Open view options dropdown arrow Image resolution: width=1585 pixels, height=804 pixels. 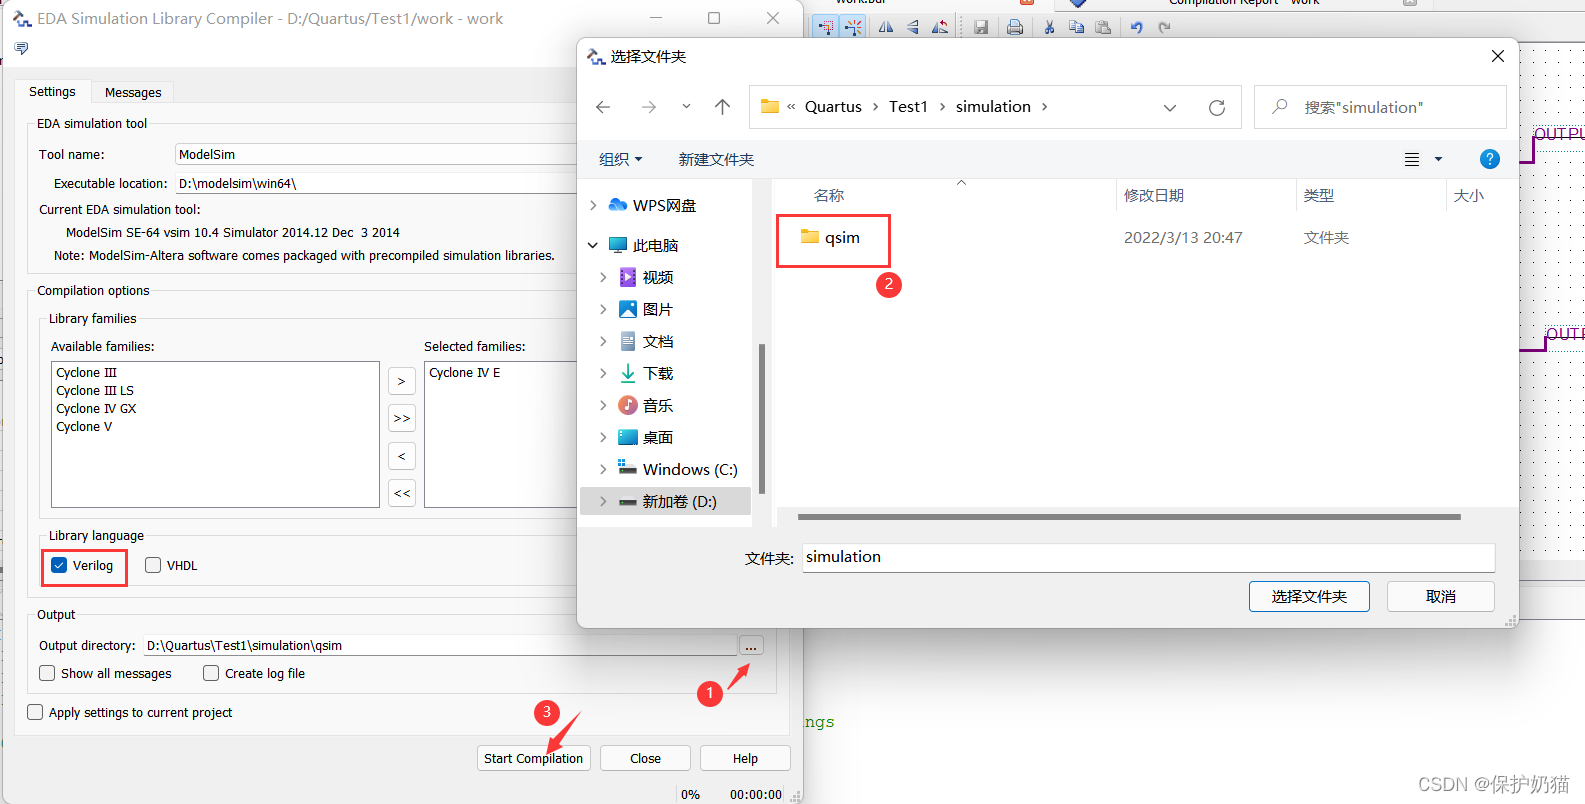coord(1438,159)
